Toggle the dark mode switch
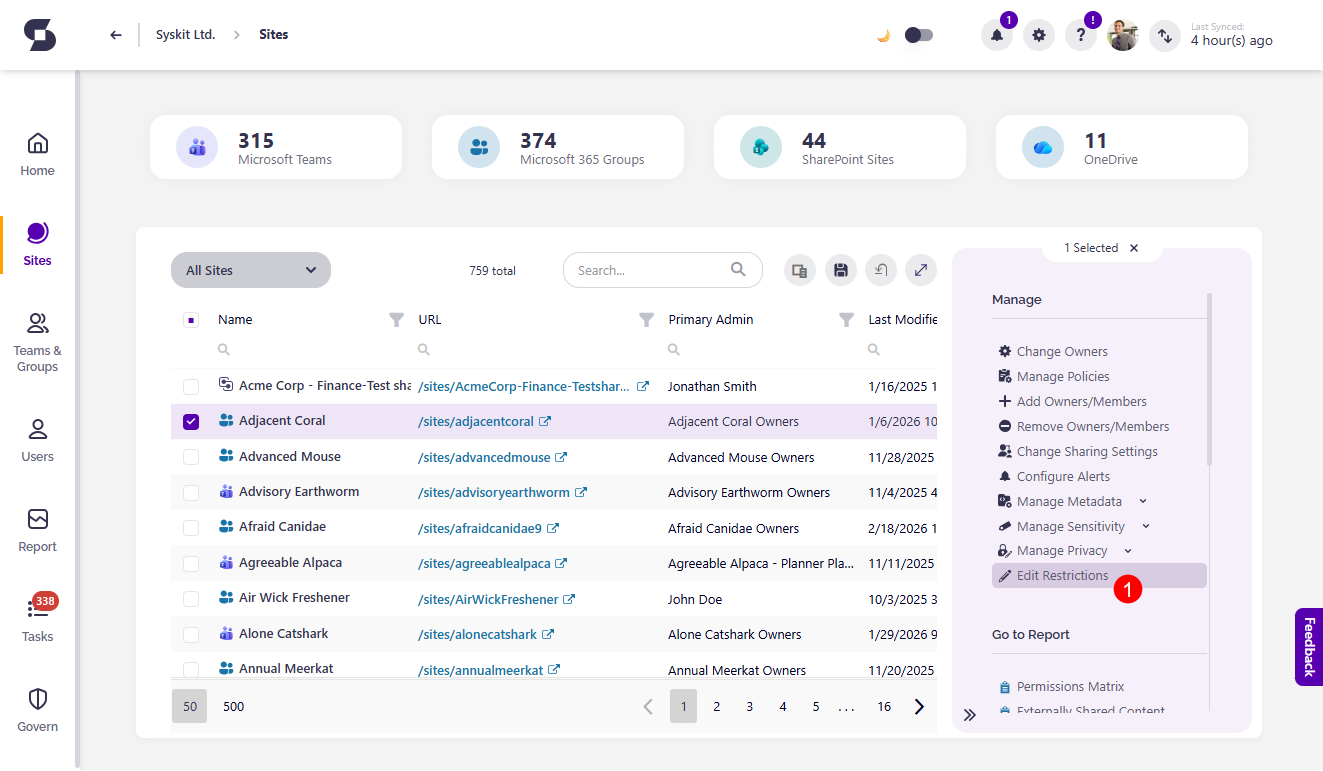 point(918,35)
